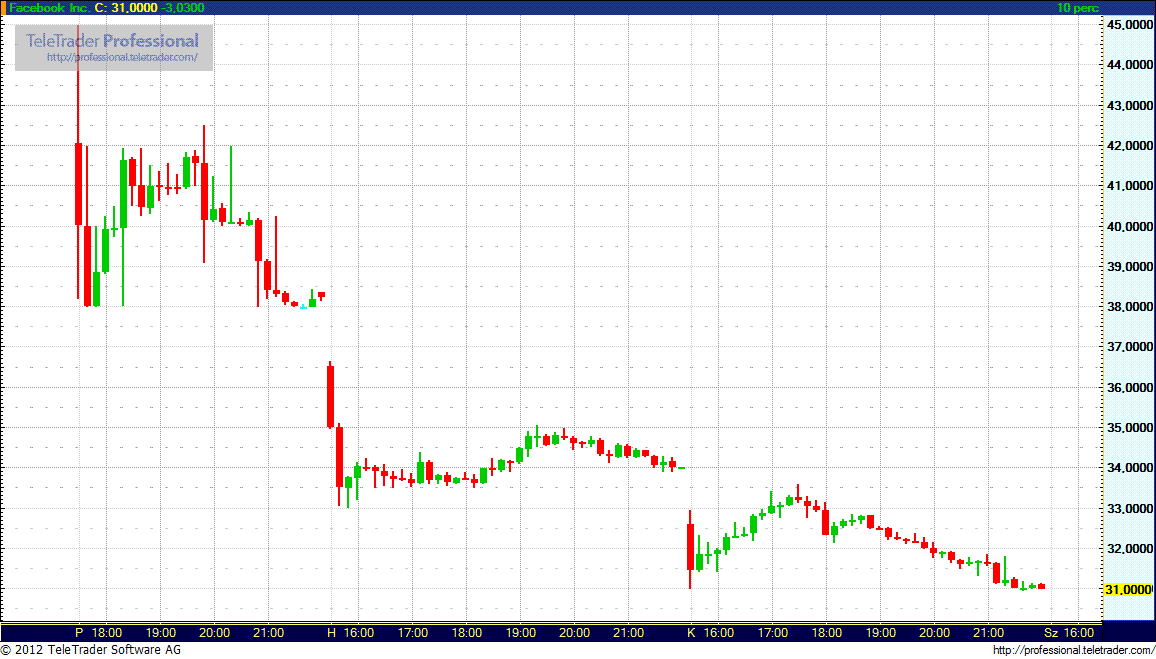Click the Sz 16:00 time axis label
The image size is (1156, 659).
1070,632
